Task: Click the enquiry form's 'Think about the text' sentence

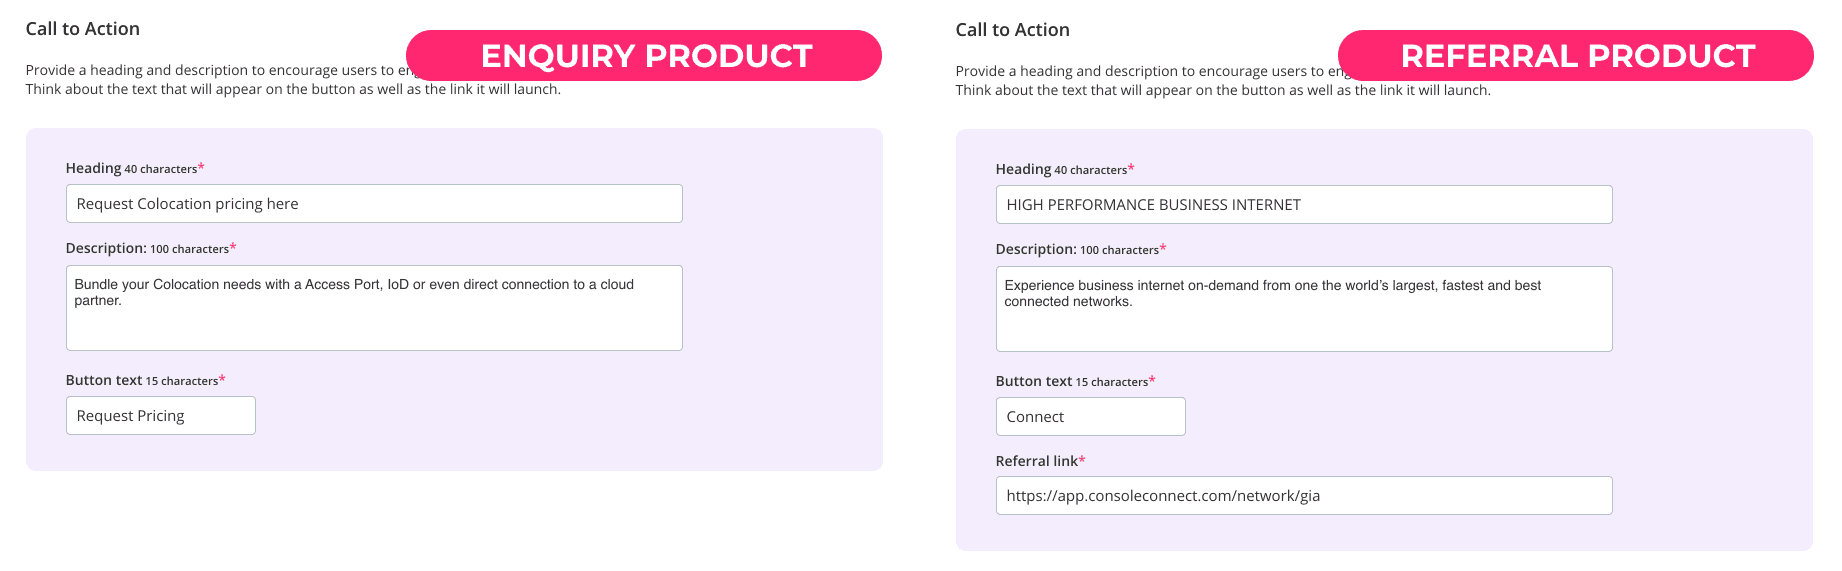Action: point(293,89)
